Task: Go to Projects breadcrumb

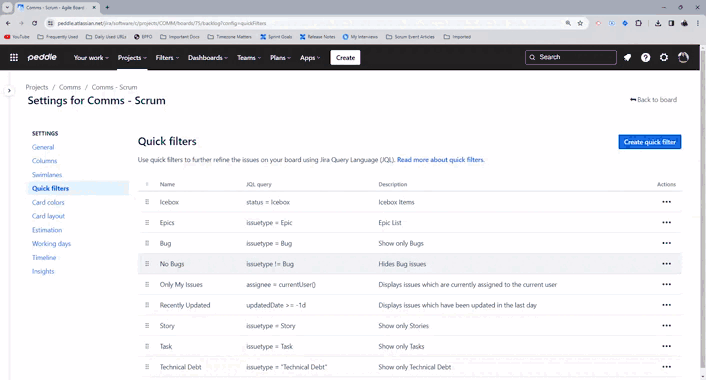Action: tap(36, 87)
